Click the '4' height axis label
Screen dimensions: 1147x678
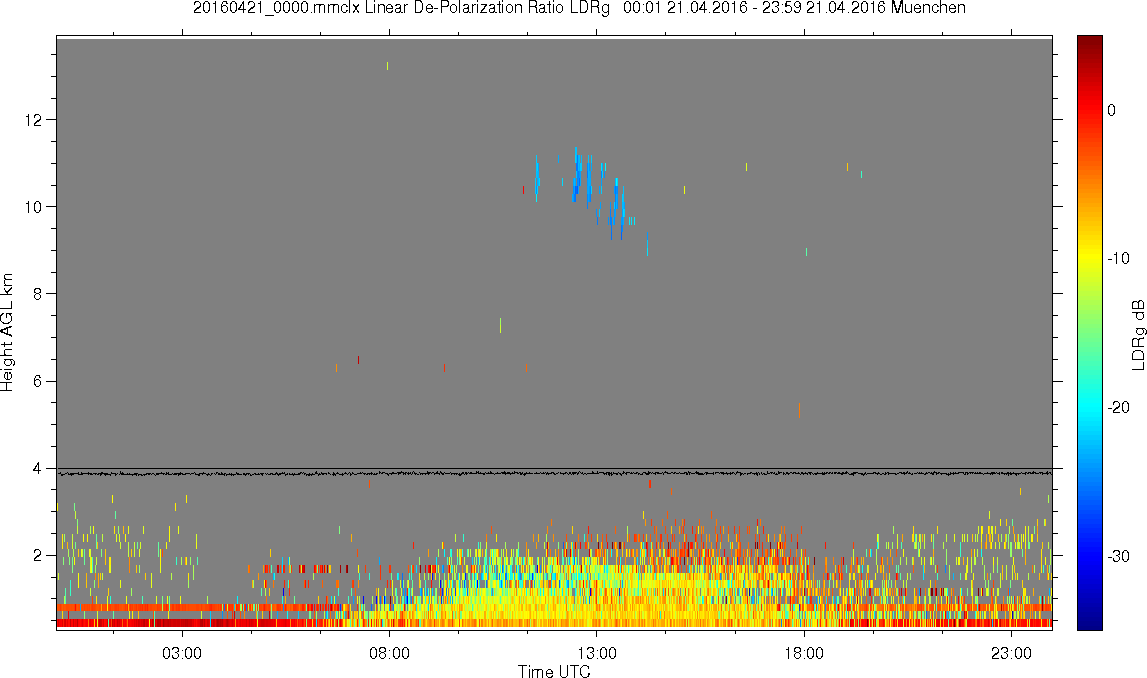(37, 469)
